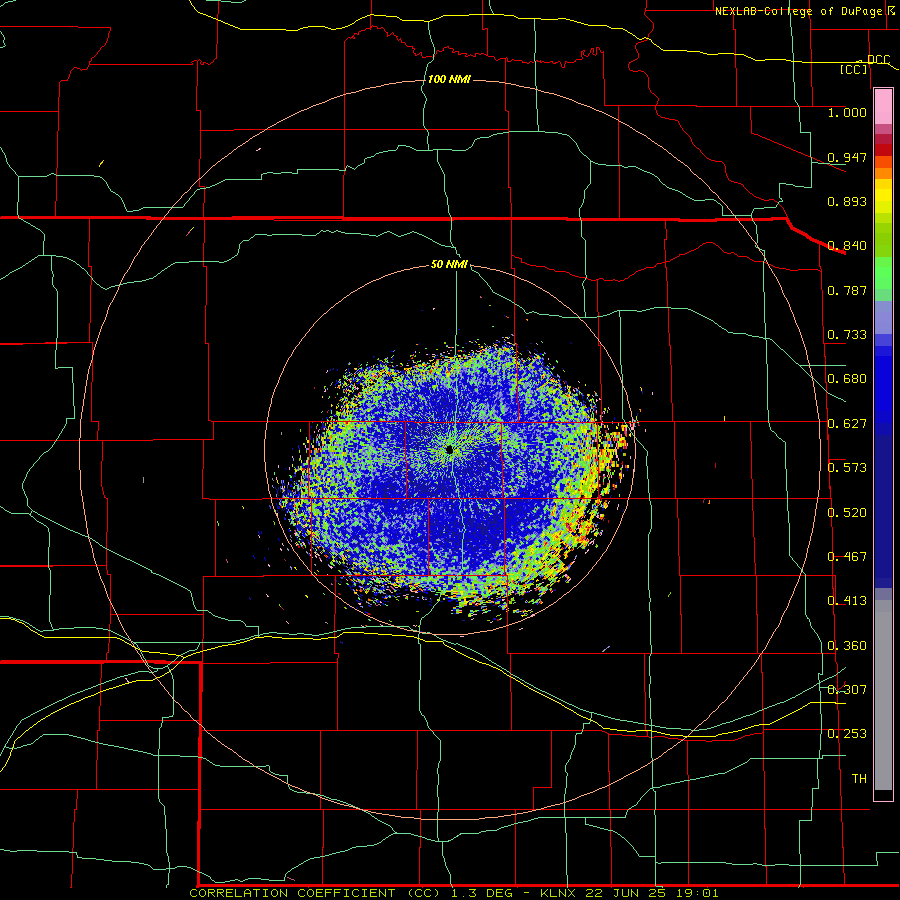Click the [CC] legend title
Image resolution: width=900 pixels, height=900 pixels.
[x=854, y=69]
